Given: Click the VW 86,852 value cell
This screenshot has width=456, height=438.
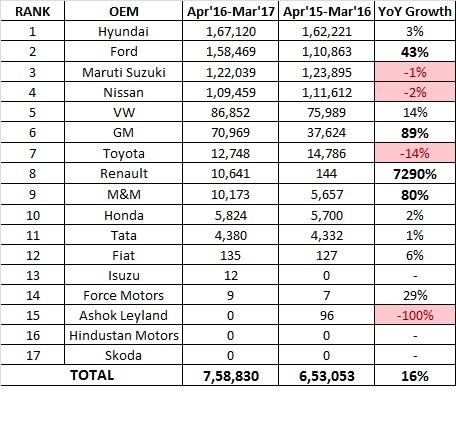Looking at the screenshot, I should 231,112.
